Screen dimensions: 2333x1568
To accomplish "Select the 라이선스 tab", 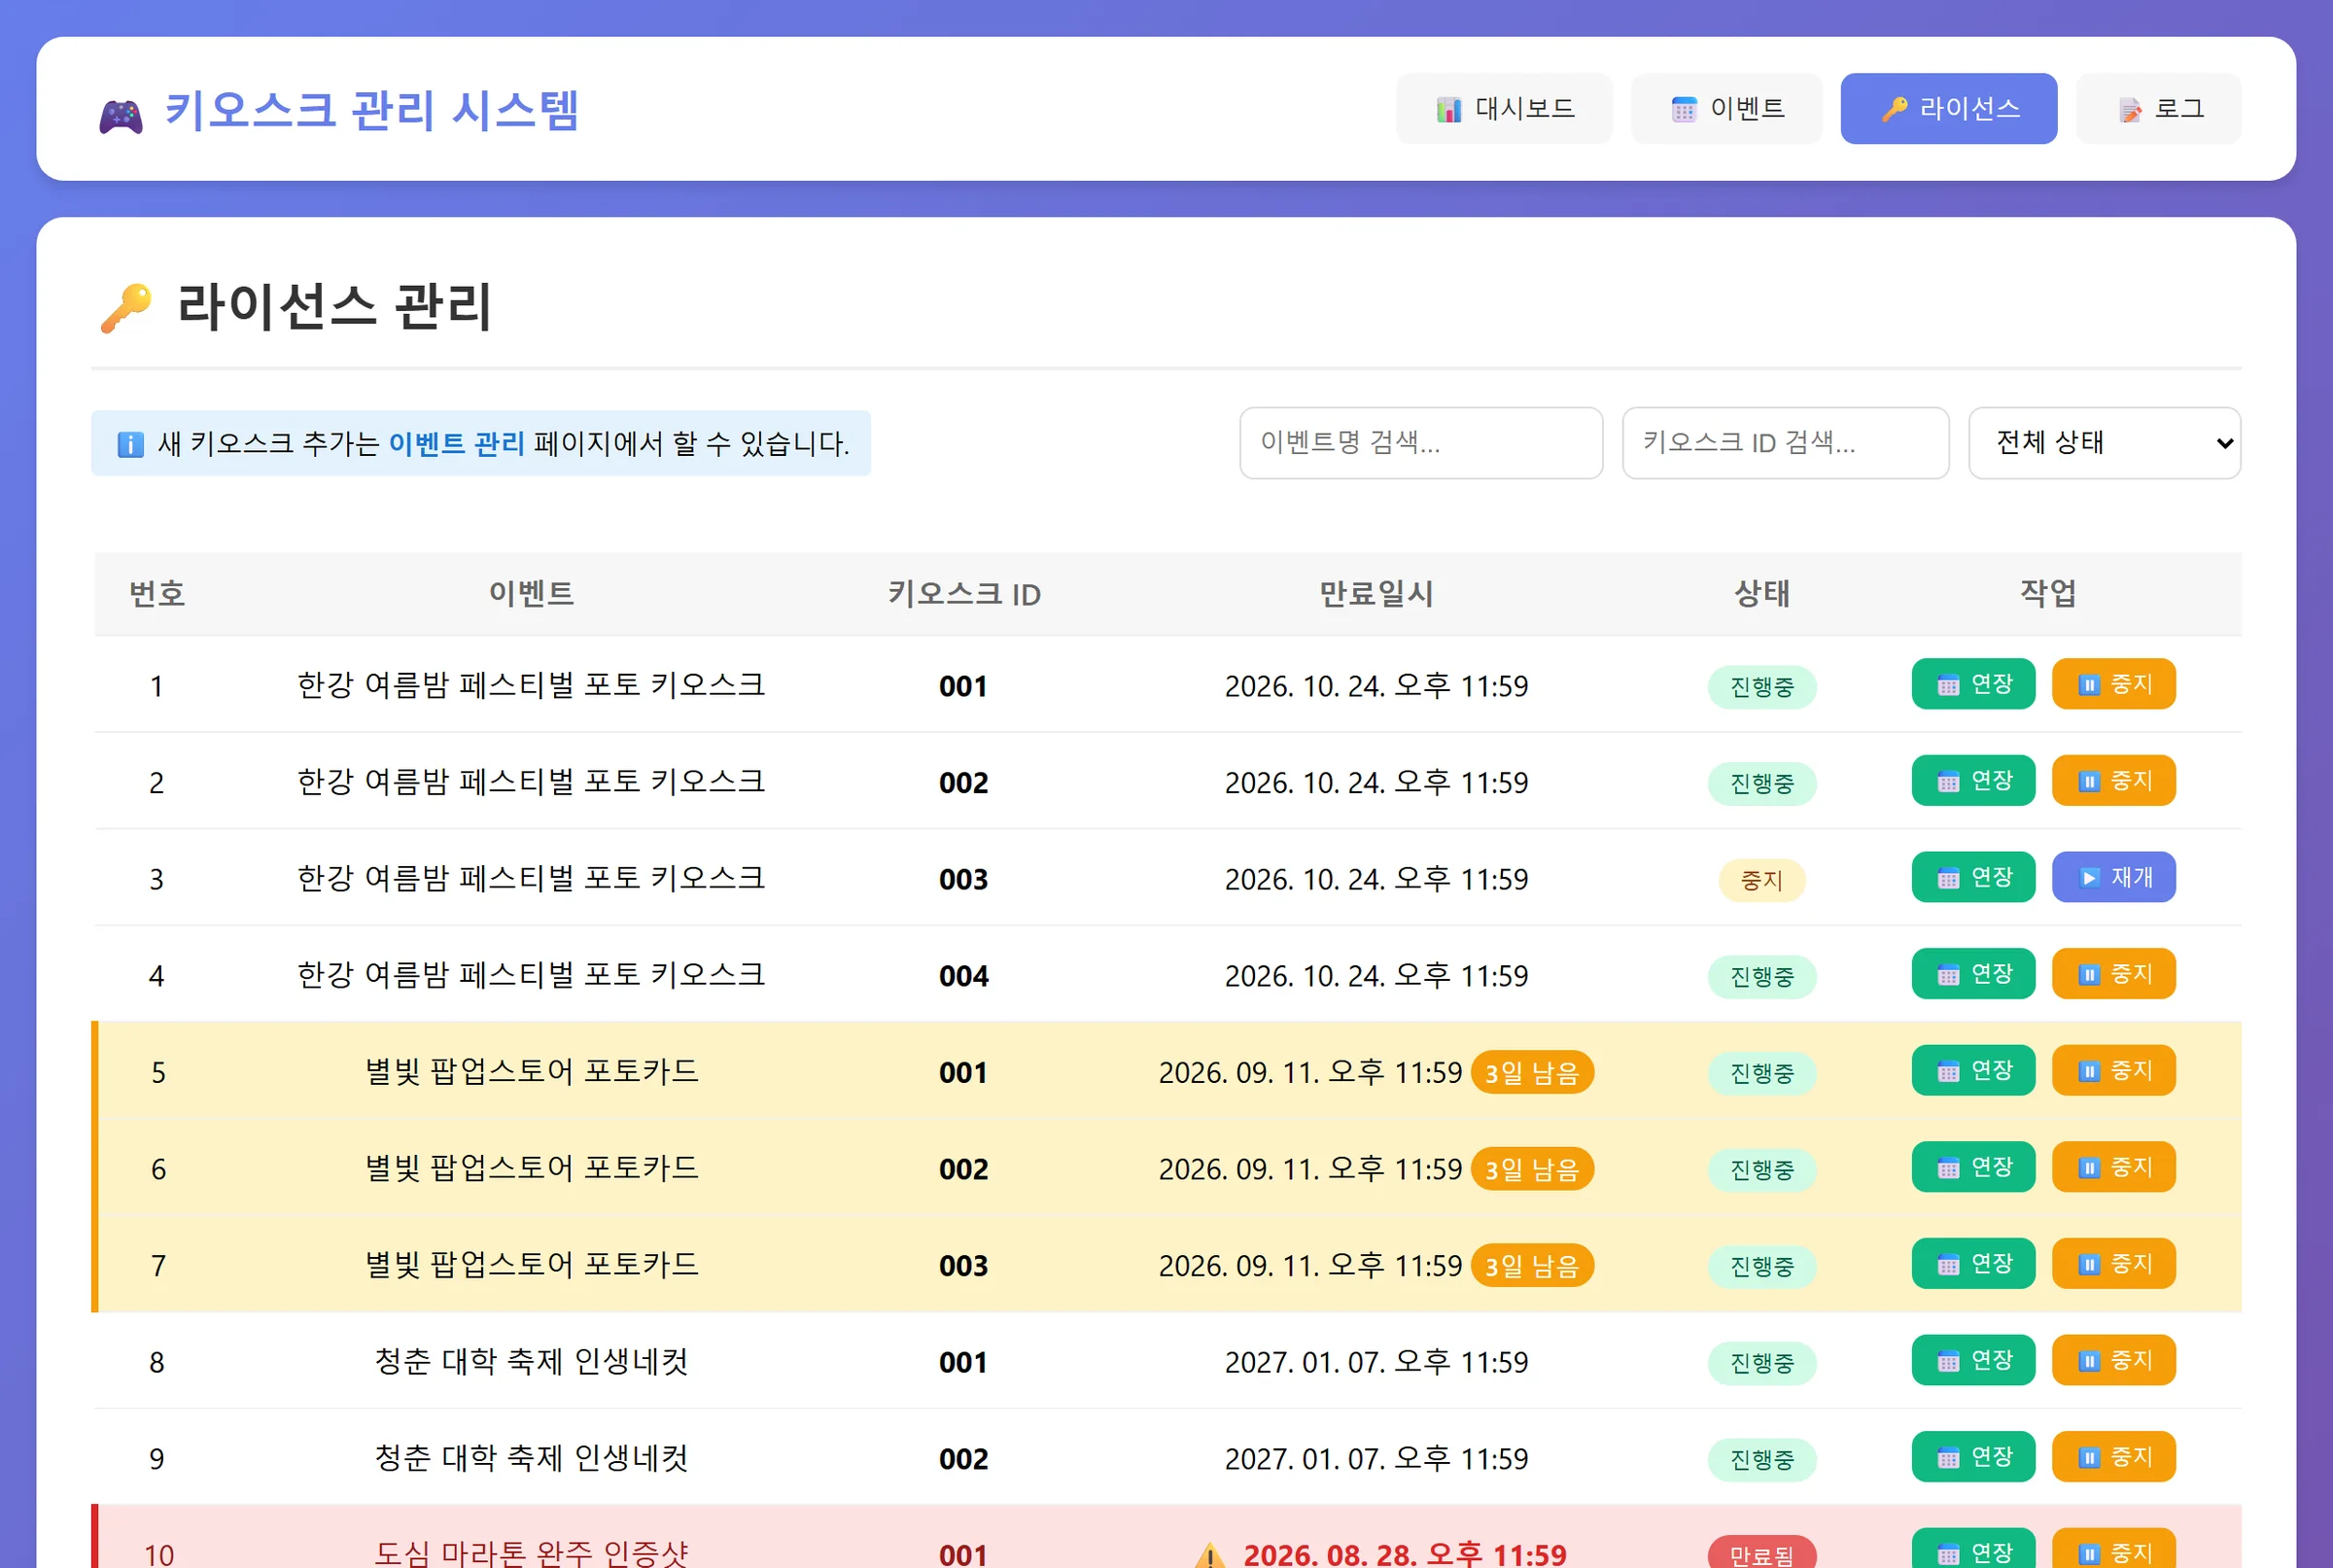I will click(x=1948, y=108).
